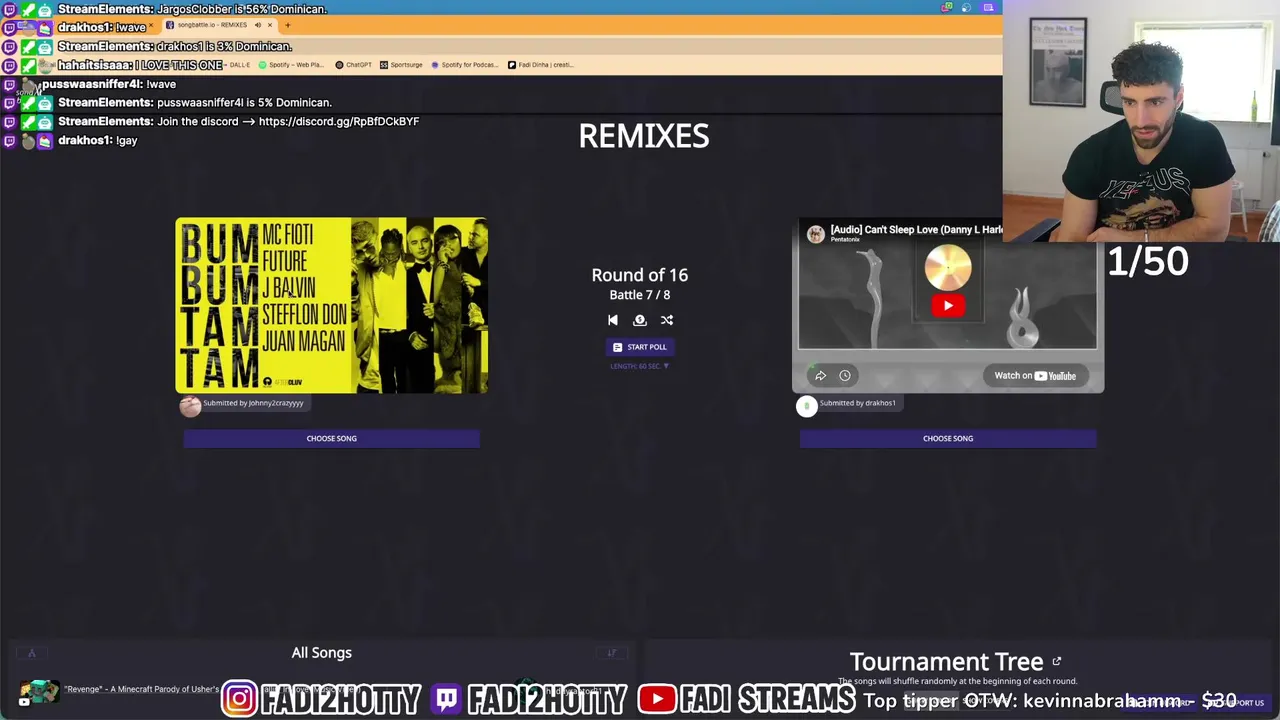Click the All Songs heading
The width and height of the screenshot is (1280, 720).
[322, 653]
